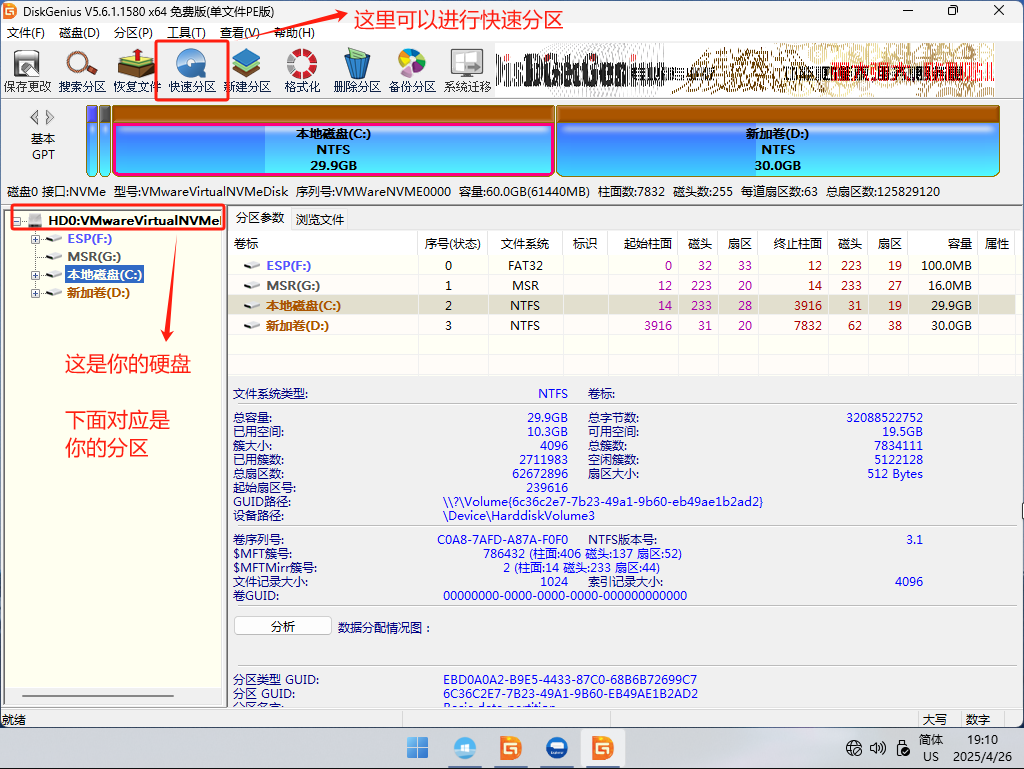
Task: Switch to the 分区参数 tab
Action: click(x=260, y=218)
